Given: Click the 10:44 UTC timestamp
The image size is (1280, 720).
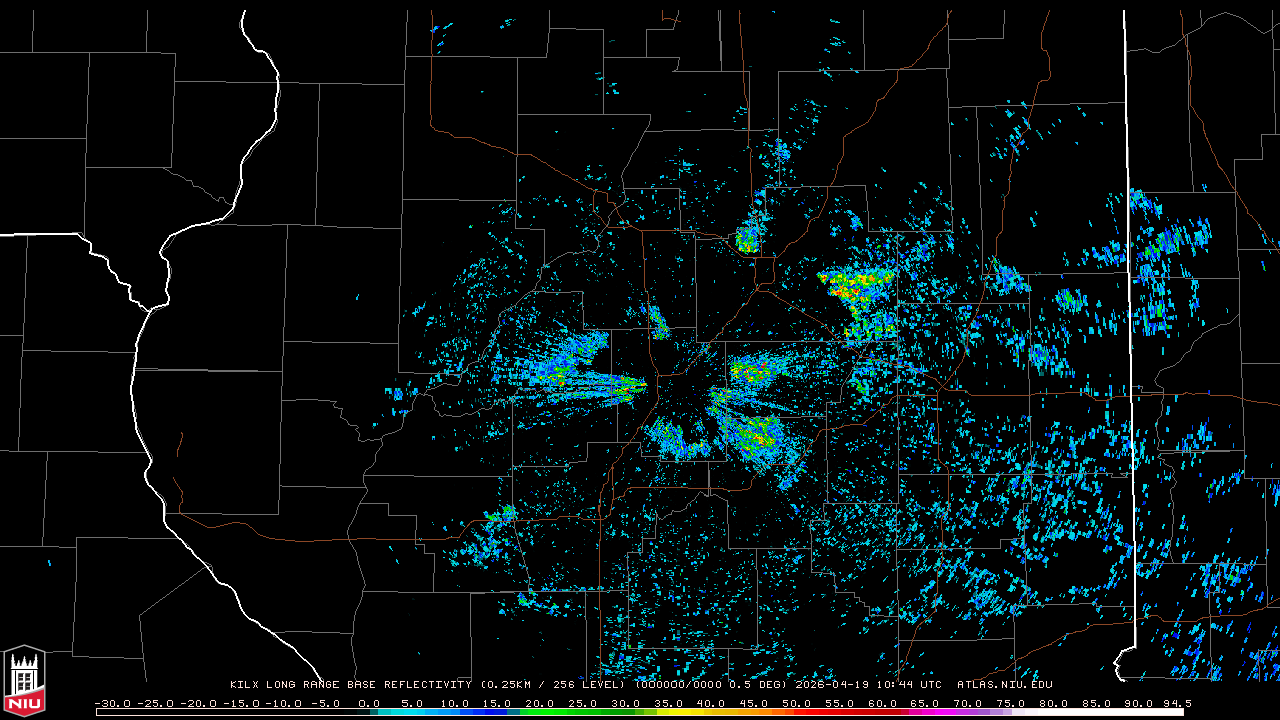Looking at the screenshot, I should tap(915, 685).
